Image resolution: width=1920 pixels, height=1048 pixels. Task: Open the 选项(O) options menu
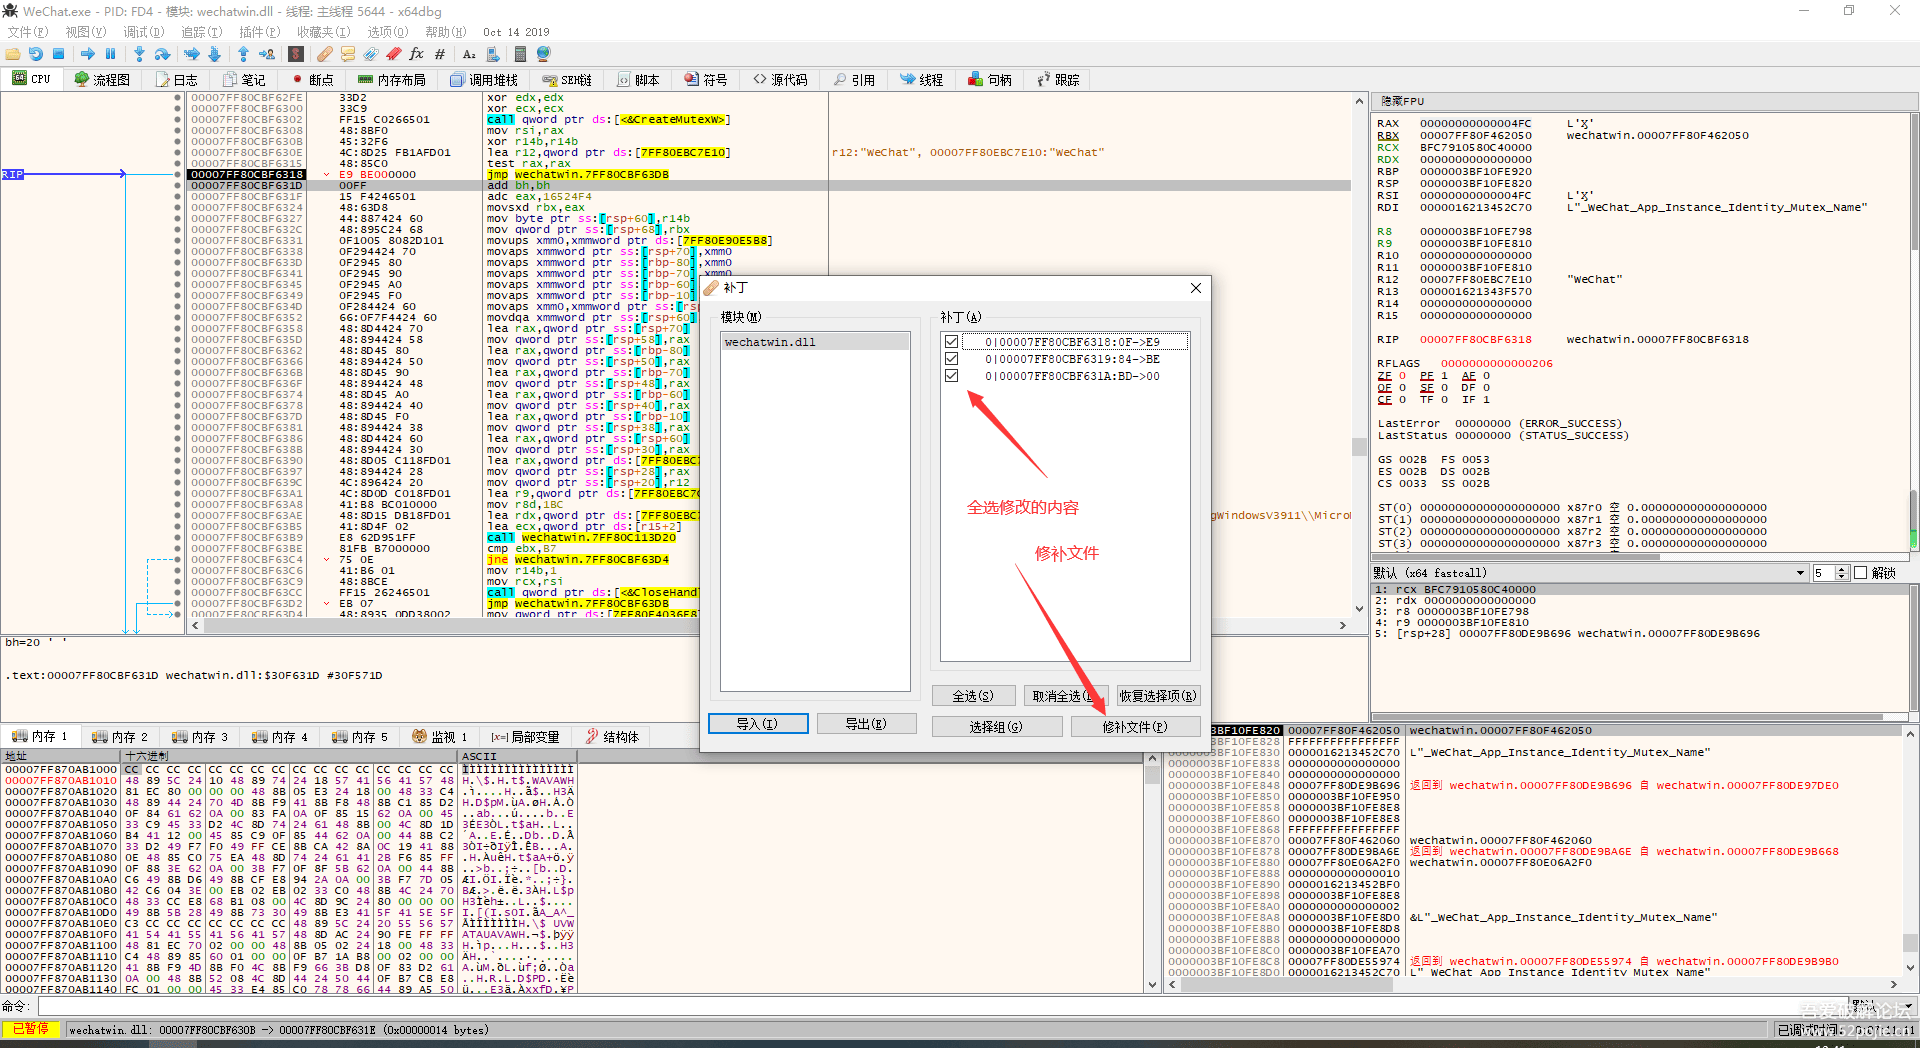387,32
